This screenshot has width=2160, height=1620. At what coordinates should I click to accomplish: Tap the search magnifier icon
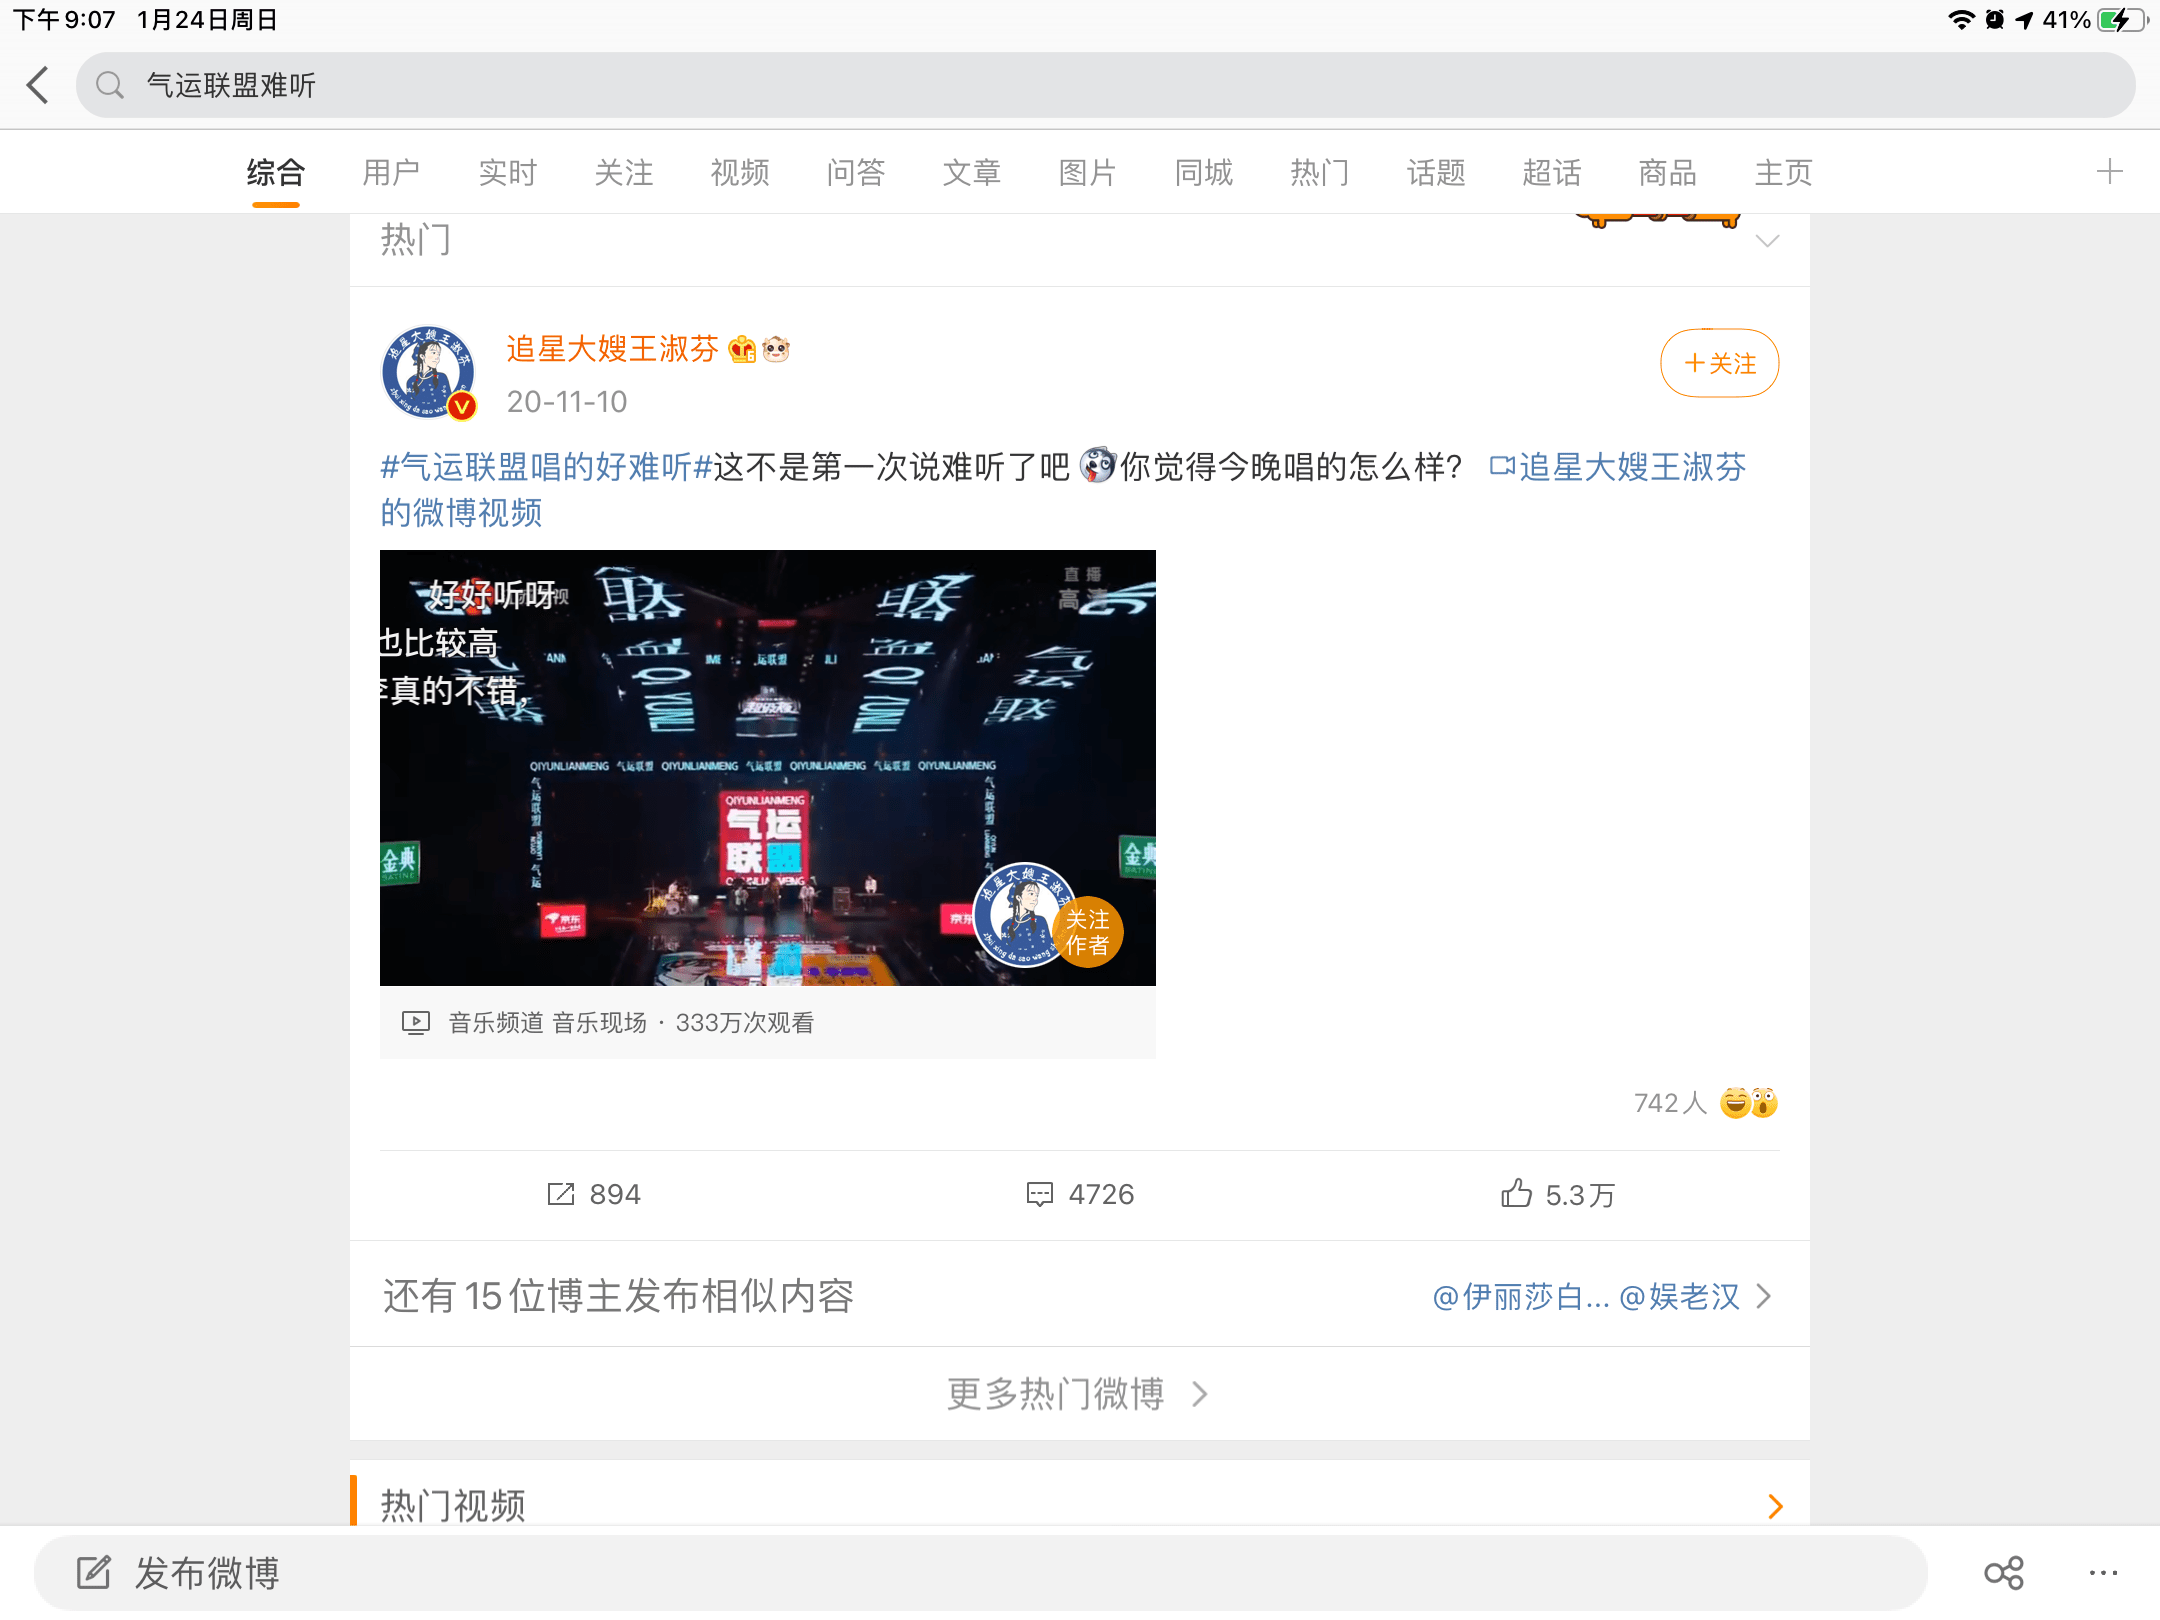[x=110, y=85]
